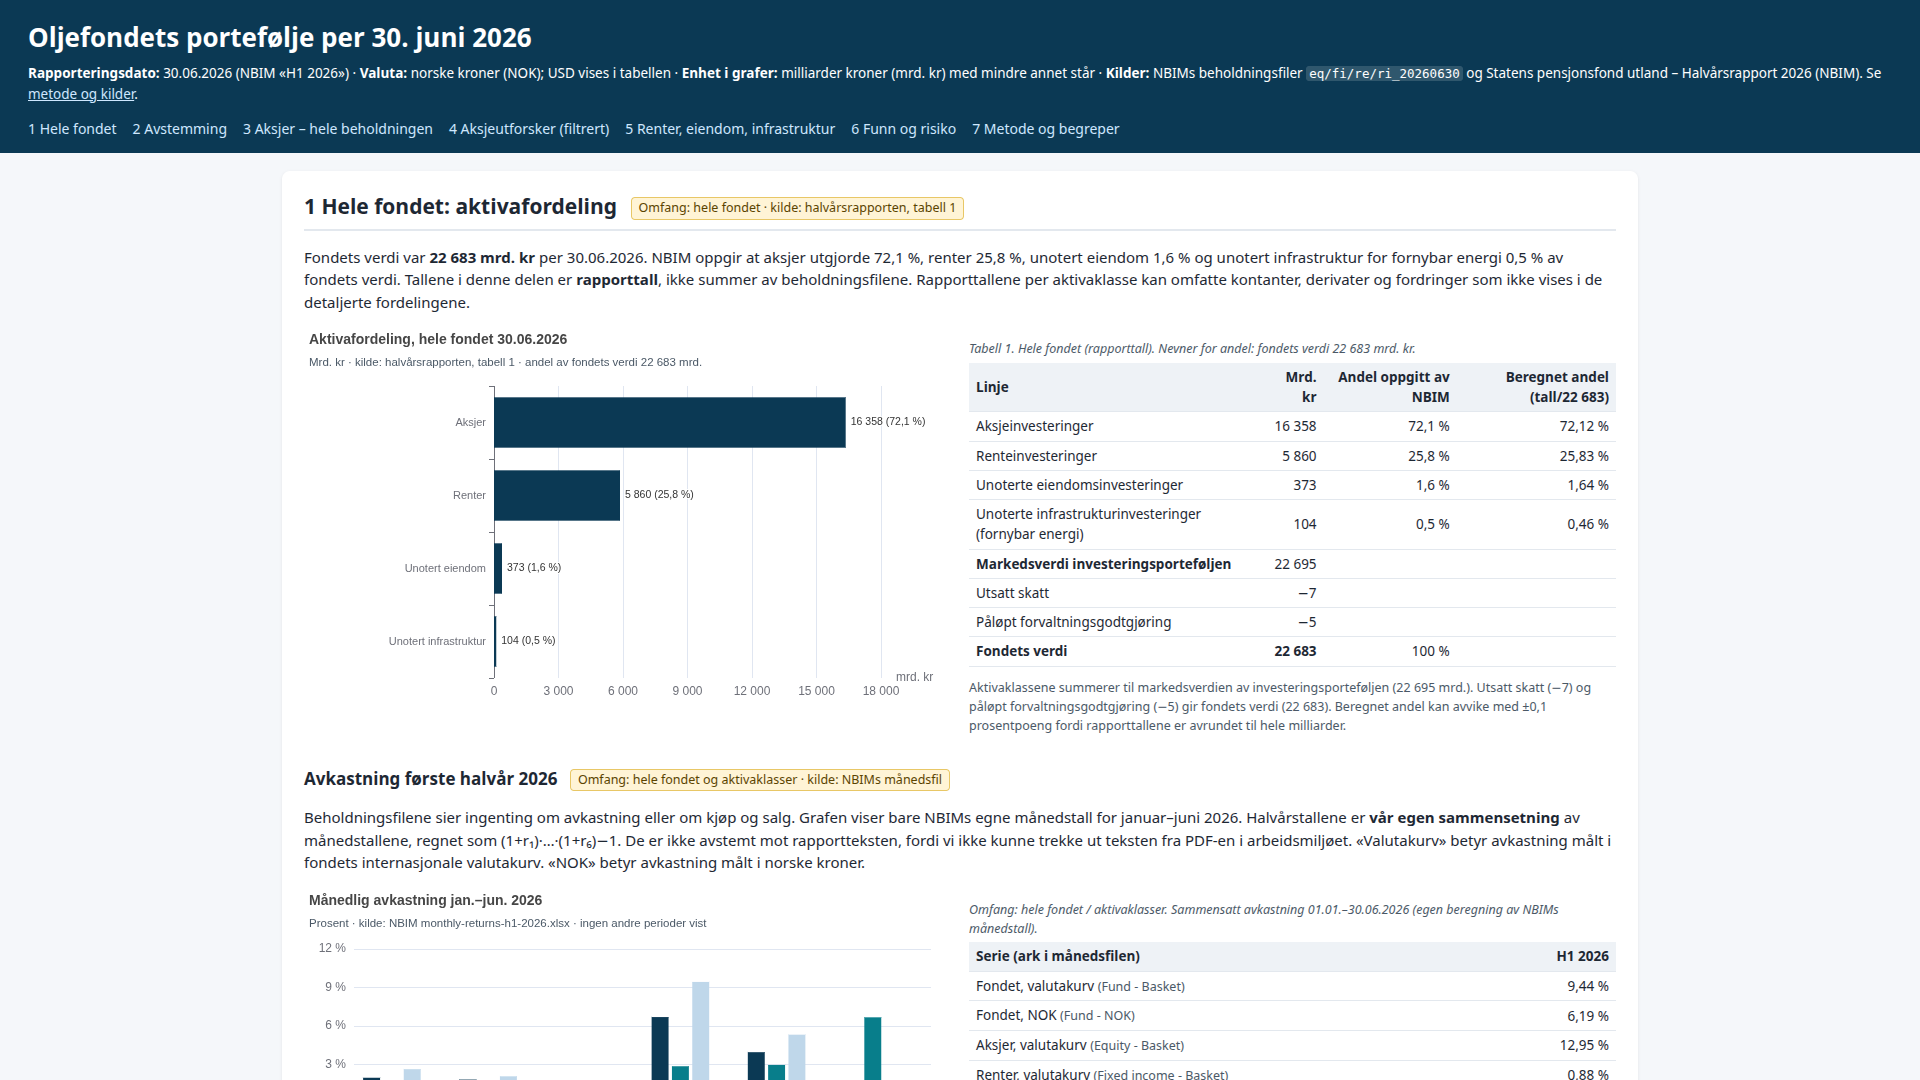Click the '104 (0,5 %)' bar label

tap(528, 640)
